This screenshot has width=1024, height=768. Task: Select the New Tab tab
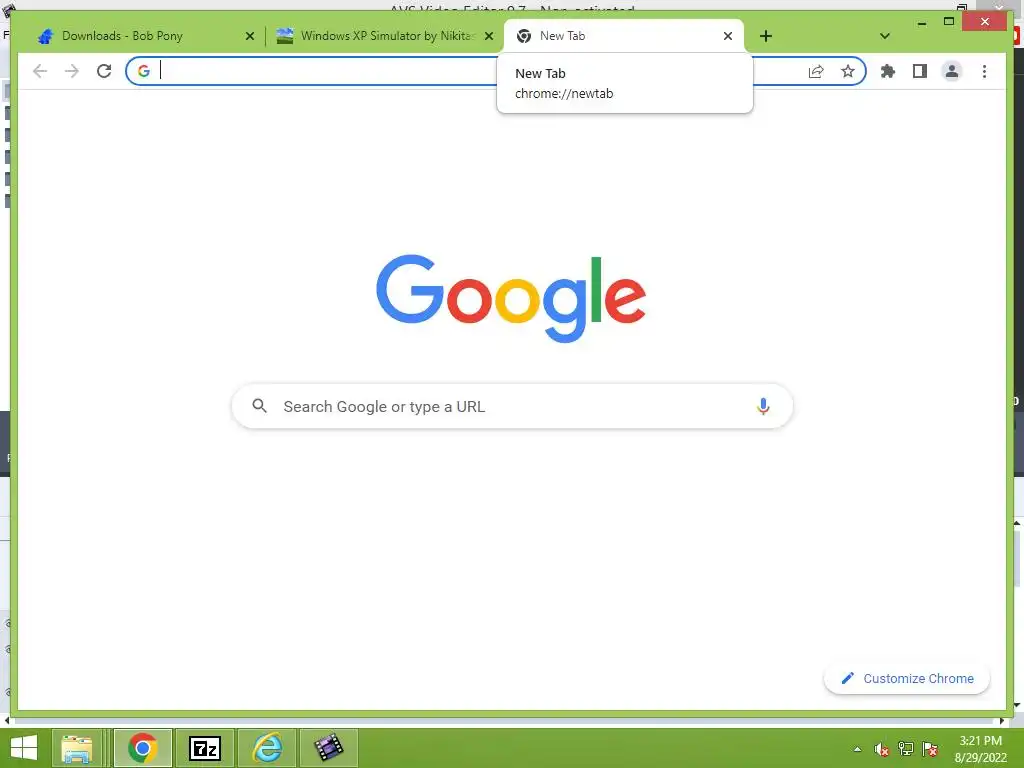point(624,37)
